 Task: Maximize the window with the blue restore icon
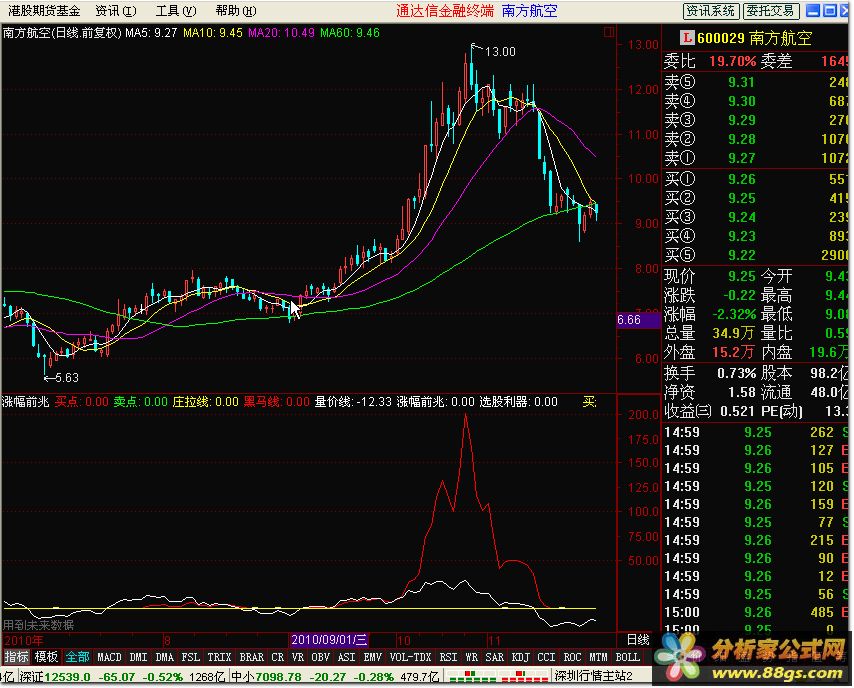coord(830,10)
